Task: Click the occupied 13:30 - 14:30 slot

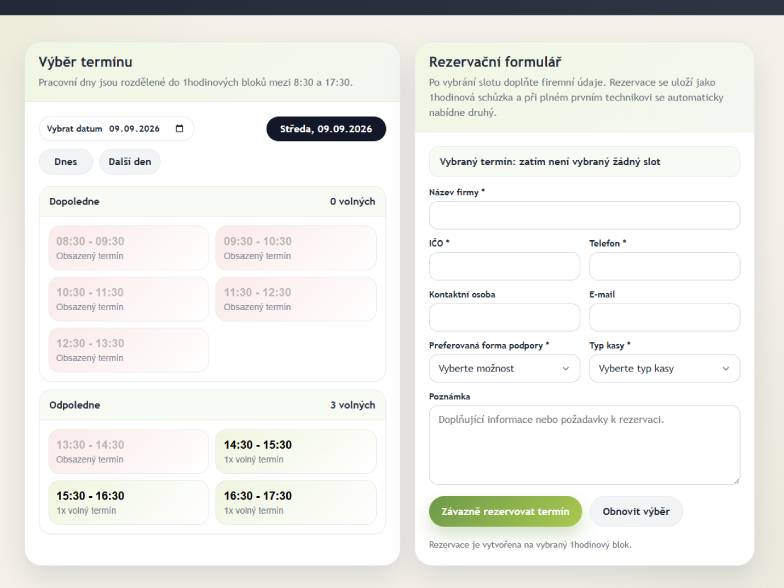Action: [x=128, y=452]
